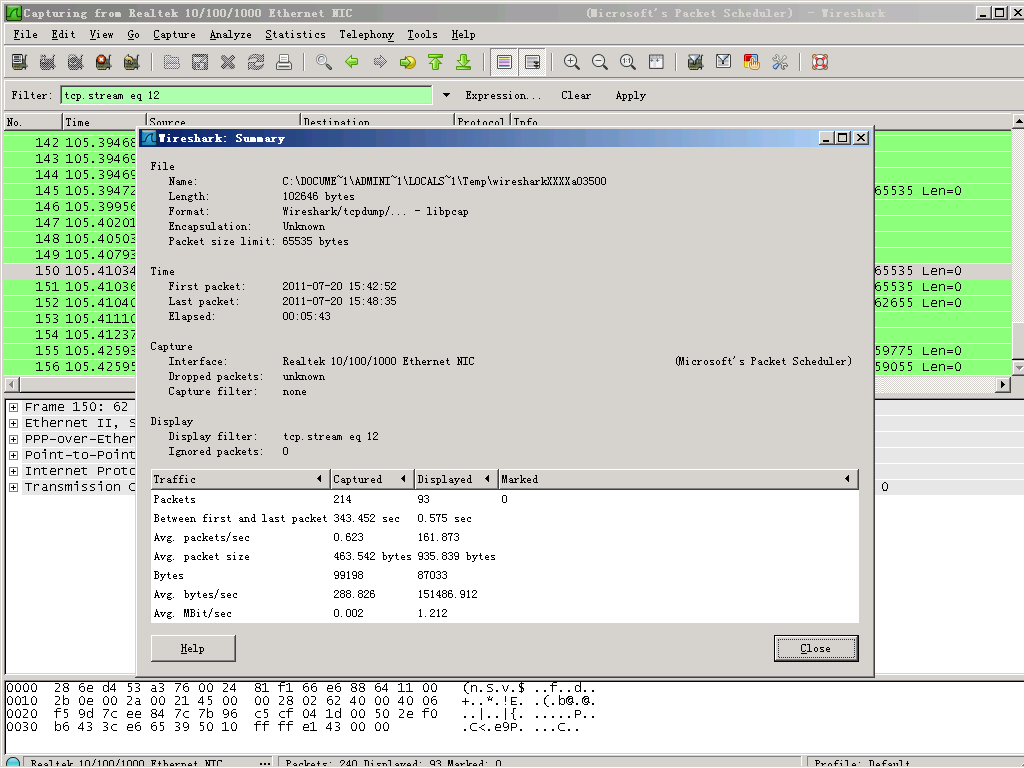Open the filter history dropdown arrow

(446, 95)
